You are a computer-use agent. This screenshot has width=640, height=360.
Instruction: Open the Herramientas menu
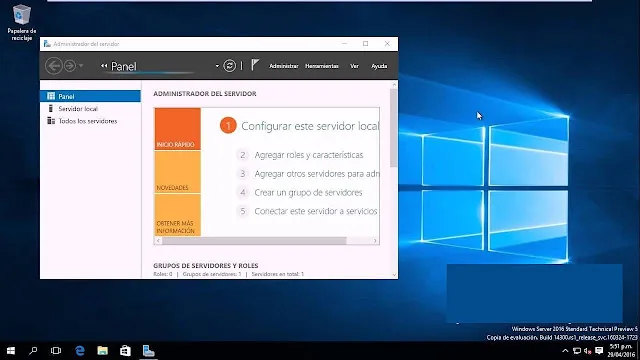tap(322, 66)
